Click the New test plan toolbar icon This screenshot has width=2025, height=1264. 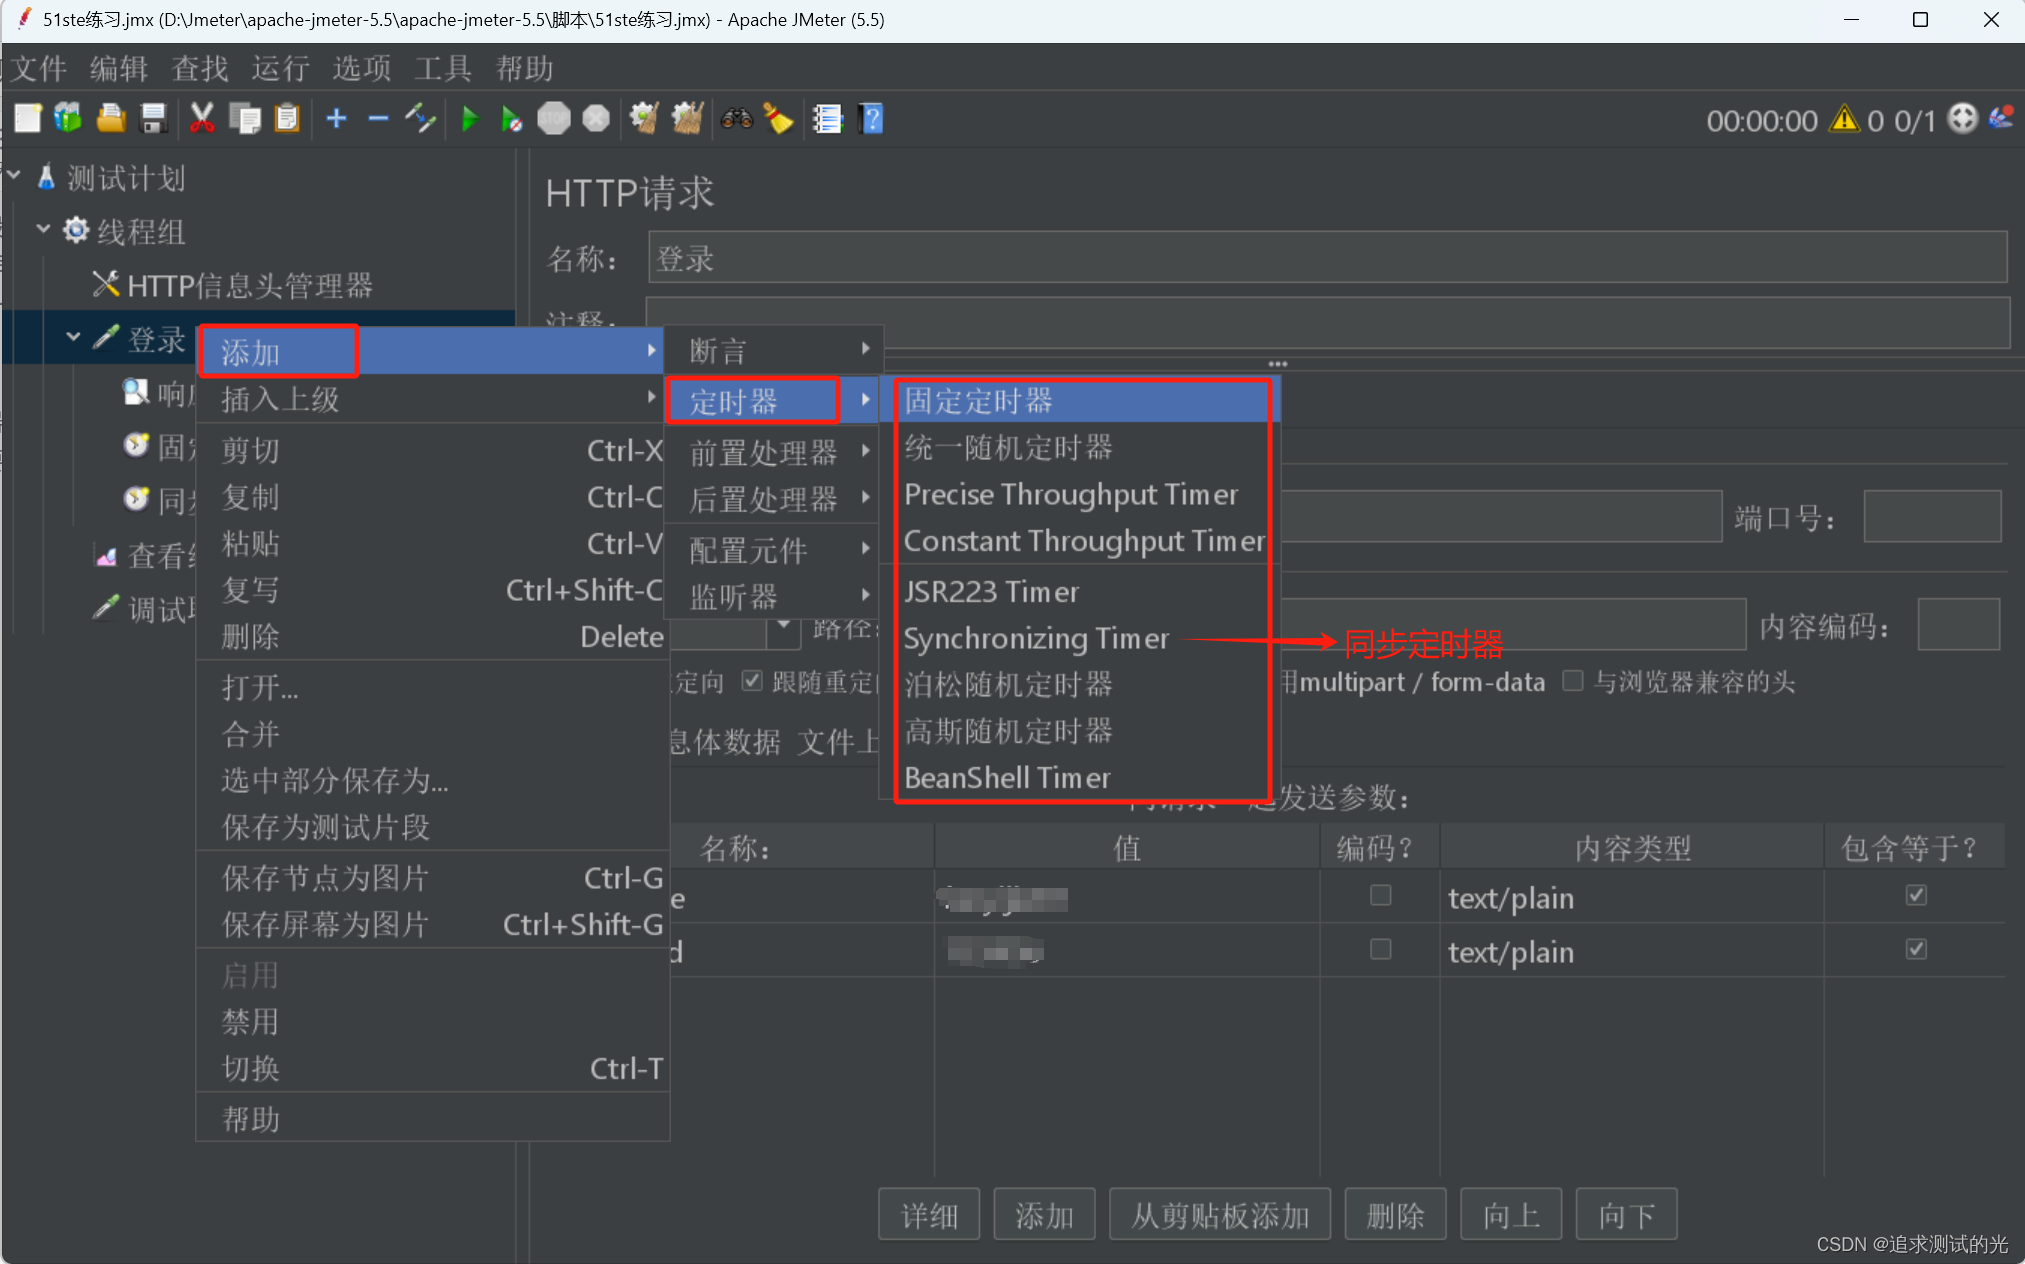[x=28, y=119]
